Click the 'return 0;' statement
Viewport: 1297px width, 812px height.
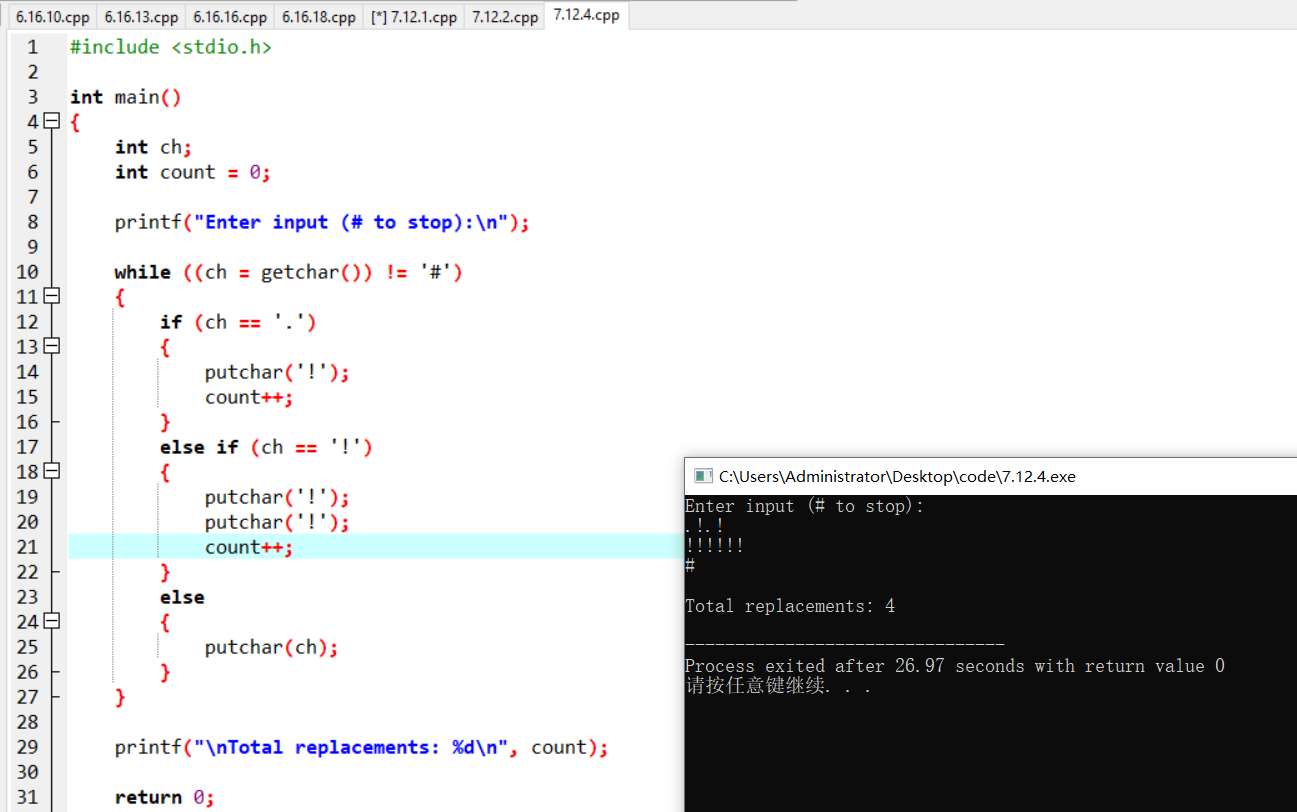[x=164, y=797]
